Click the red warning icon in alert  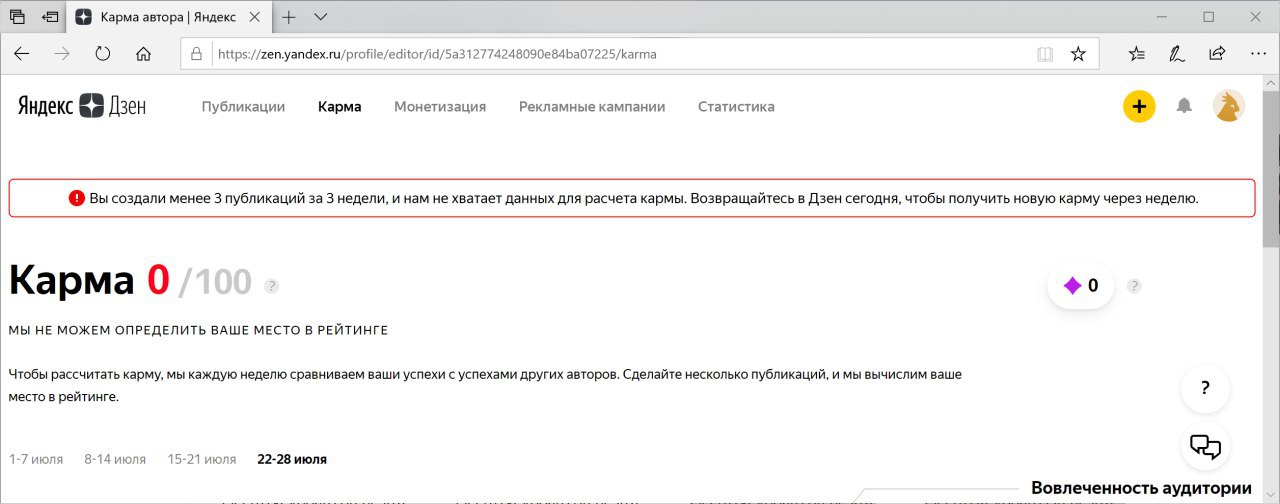pos(77,198)
